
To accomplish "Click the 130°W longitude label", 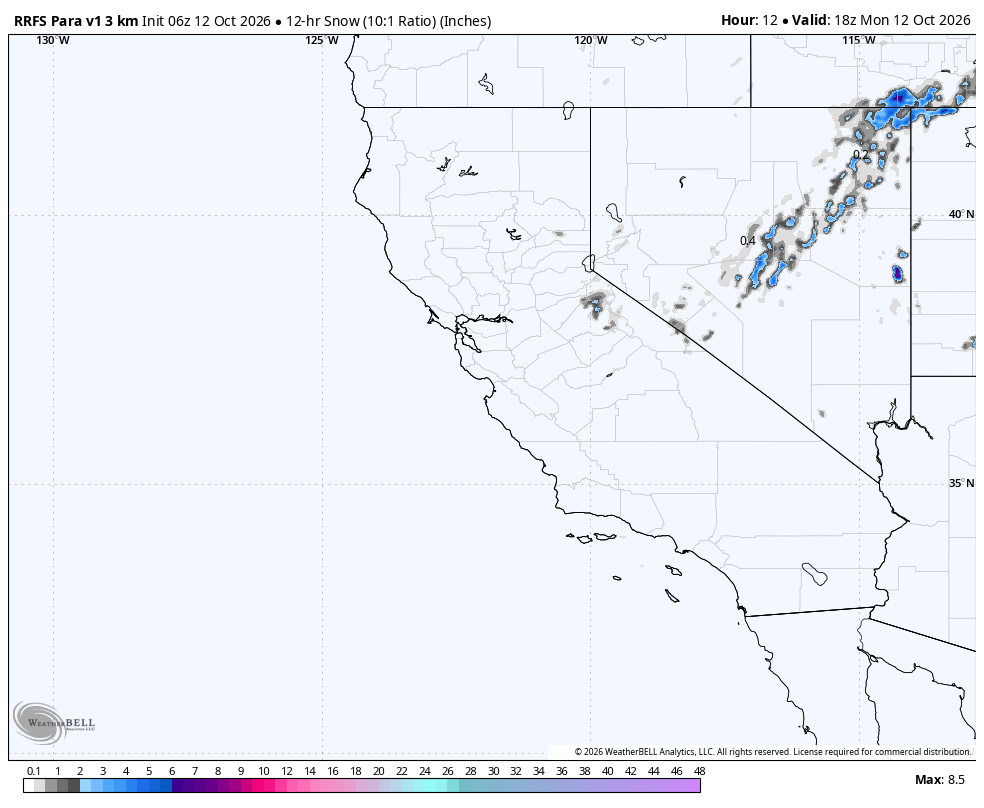I will [53, 41].
